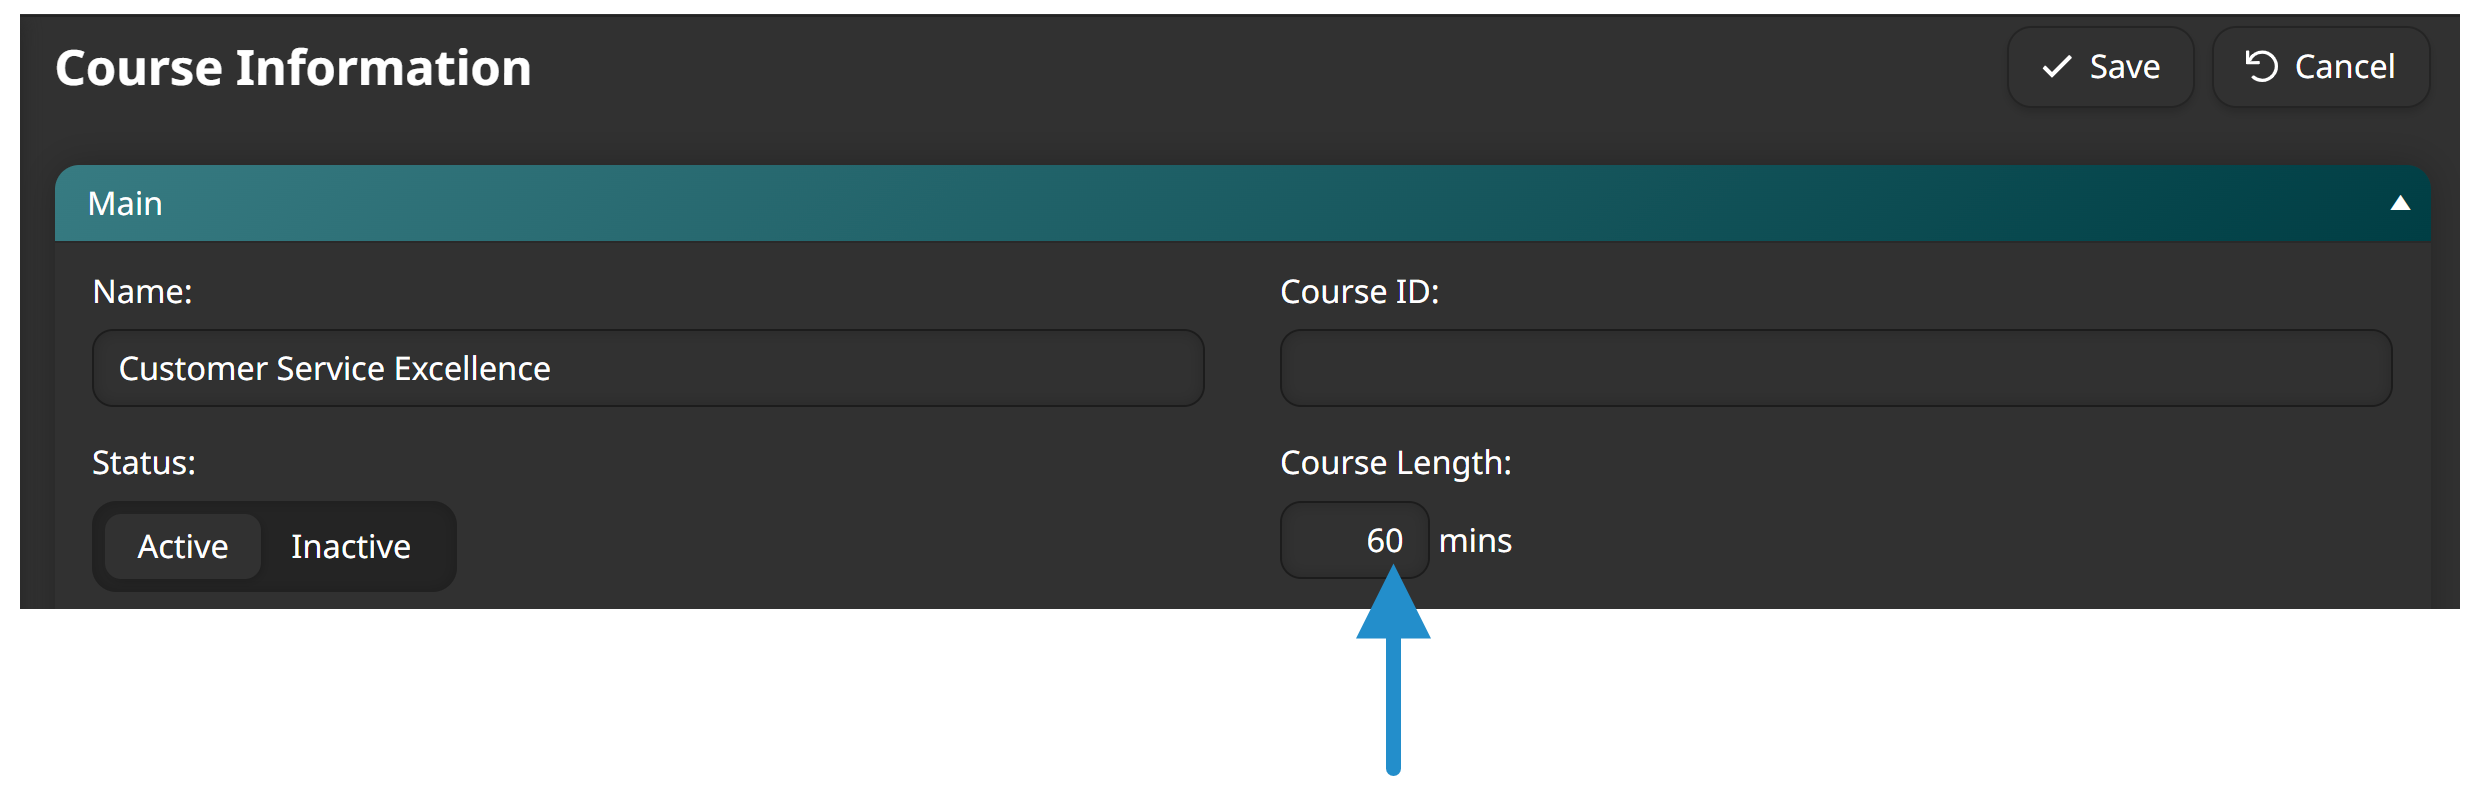The height and width of the screenshot is (787, 2481).
Task: Click the "Course Length:" field label
Action: point(1395,463)
